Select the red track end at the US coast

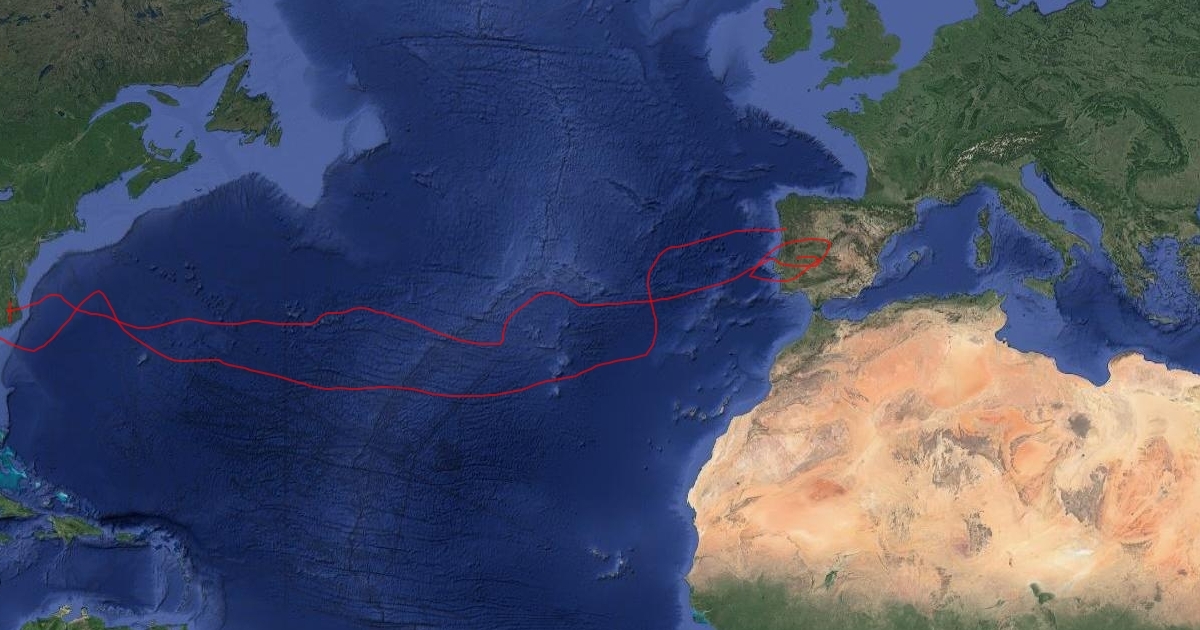(x=10, y=314)
